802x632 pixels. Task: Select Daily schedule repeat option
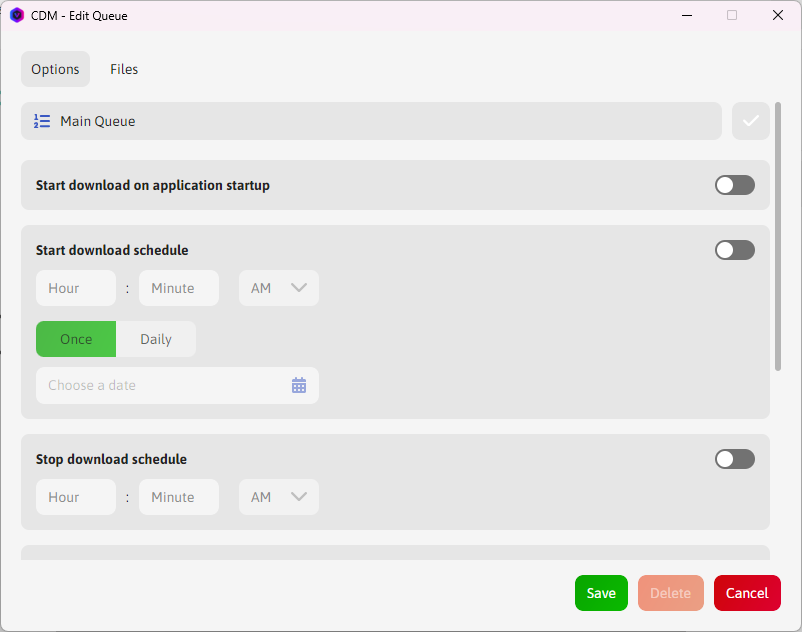coord(156,339)
